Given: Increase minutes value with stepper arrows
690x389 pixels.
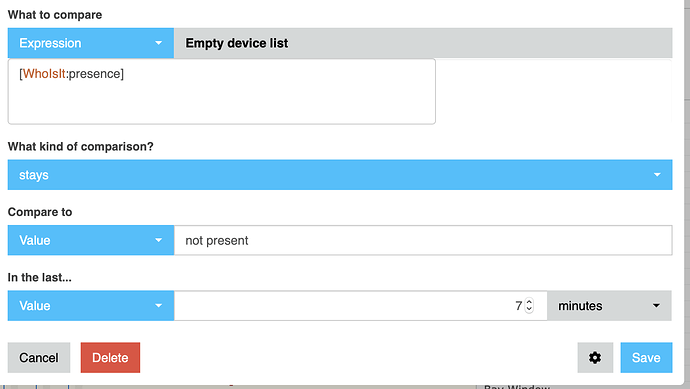Looking at the screenshot, I should [529, 302].
